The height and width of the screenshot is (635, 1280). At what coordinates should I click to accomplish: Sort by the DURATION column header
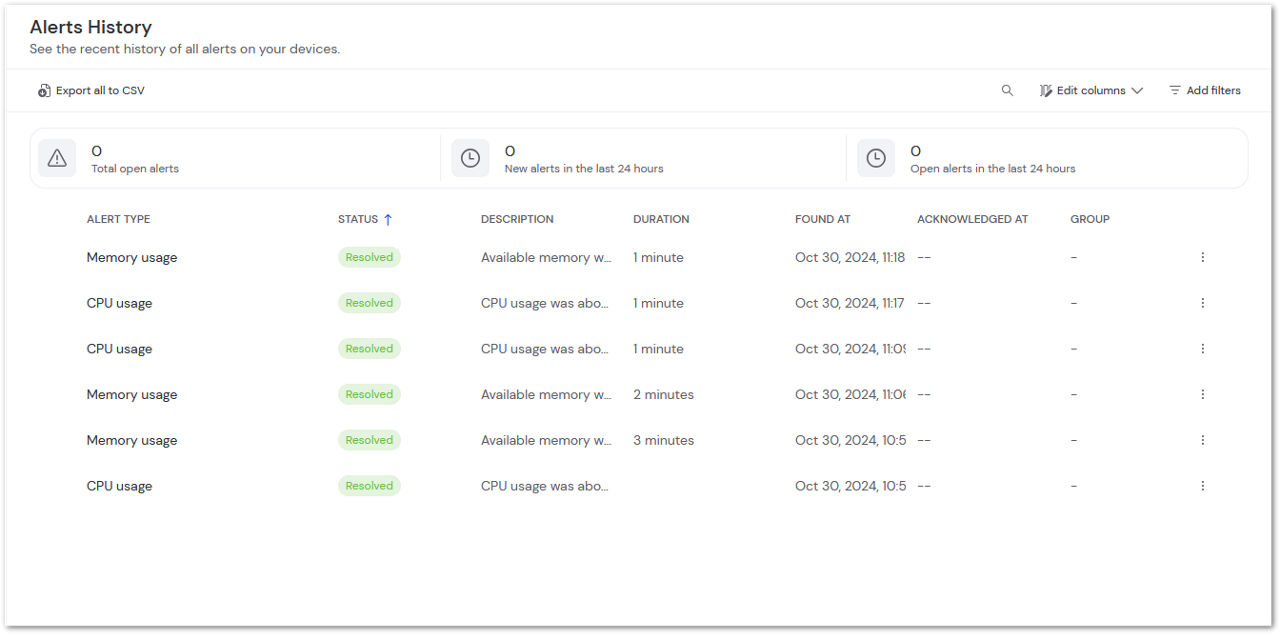[661, 218]
